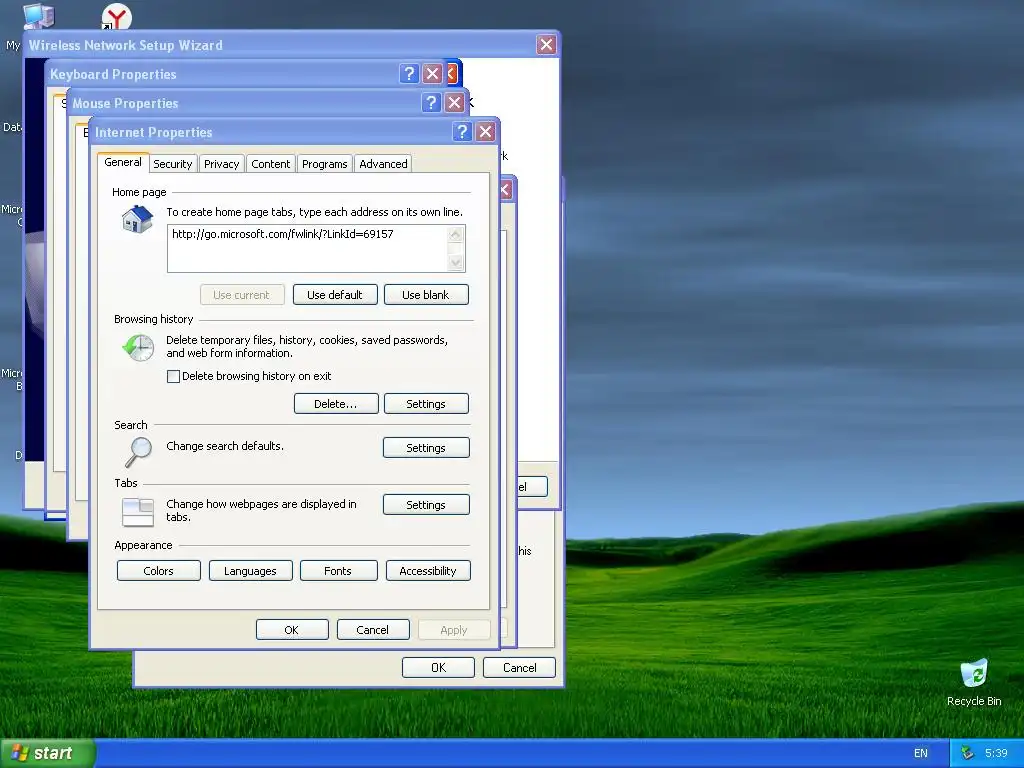Cancel the Internet Properties dialog
The width and height of the screenshot is (1024, 768).
pos(373,630)
